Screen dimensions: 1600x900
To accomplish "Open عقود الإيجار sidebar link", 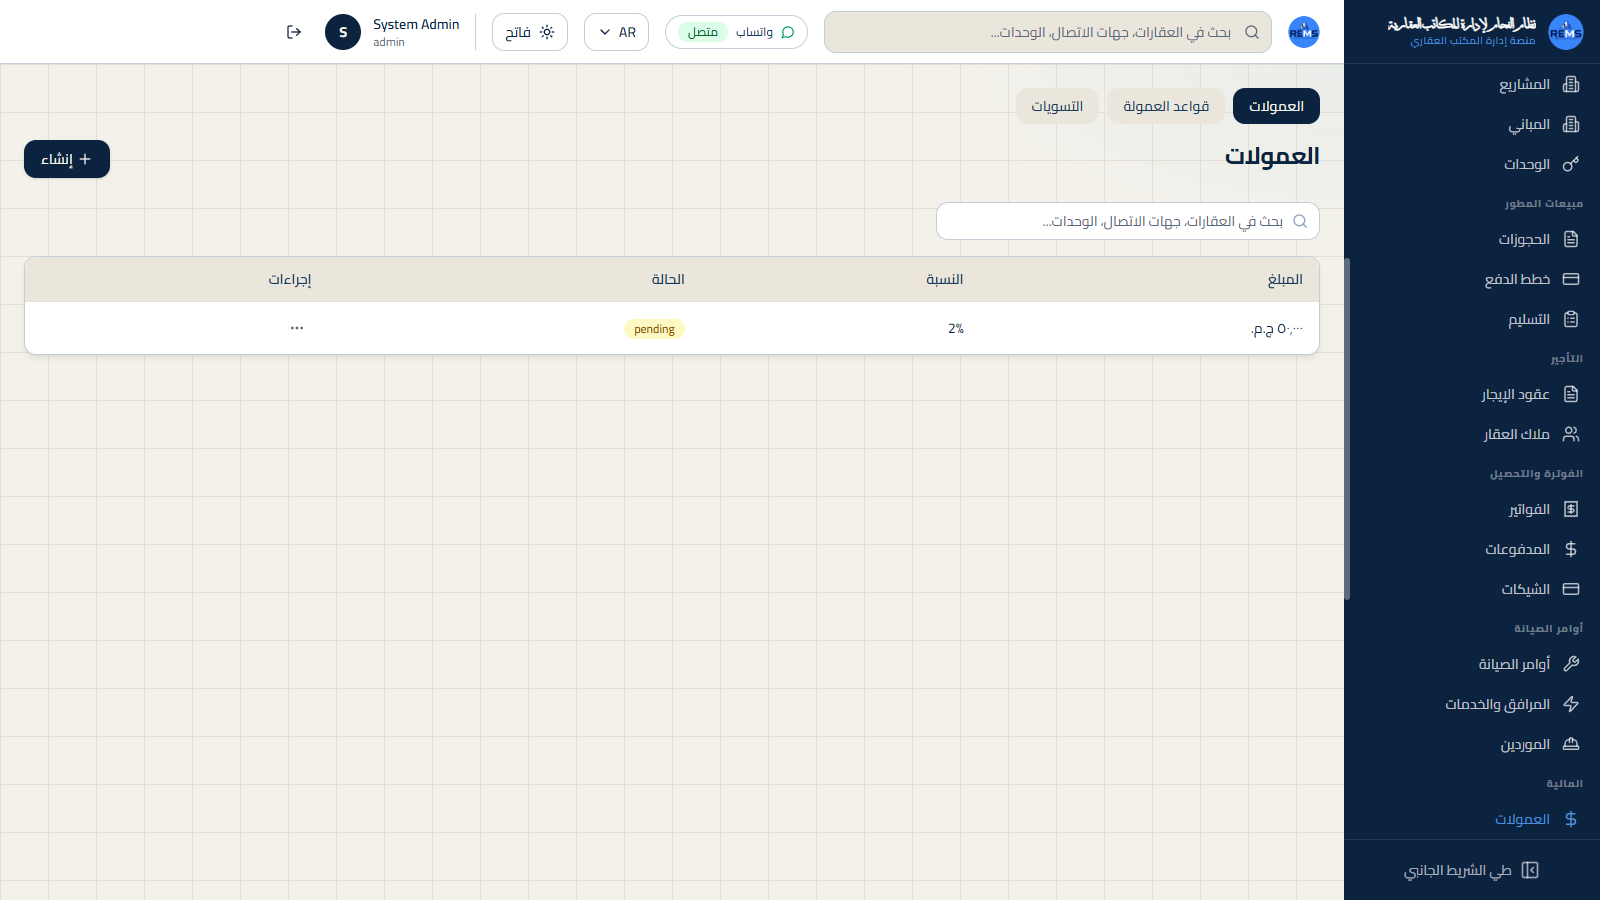I will (x=1472, y=394).
